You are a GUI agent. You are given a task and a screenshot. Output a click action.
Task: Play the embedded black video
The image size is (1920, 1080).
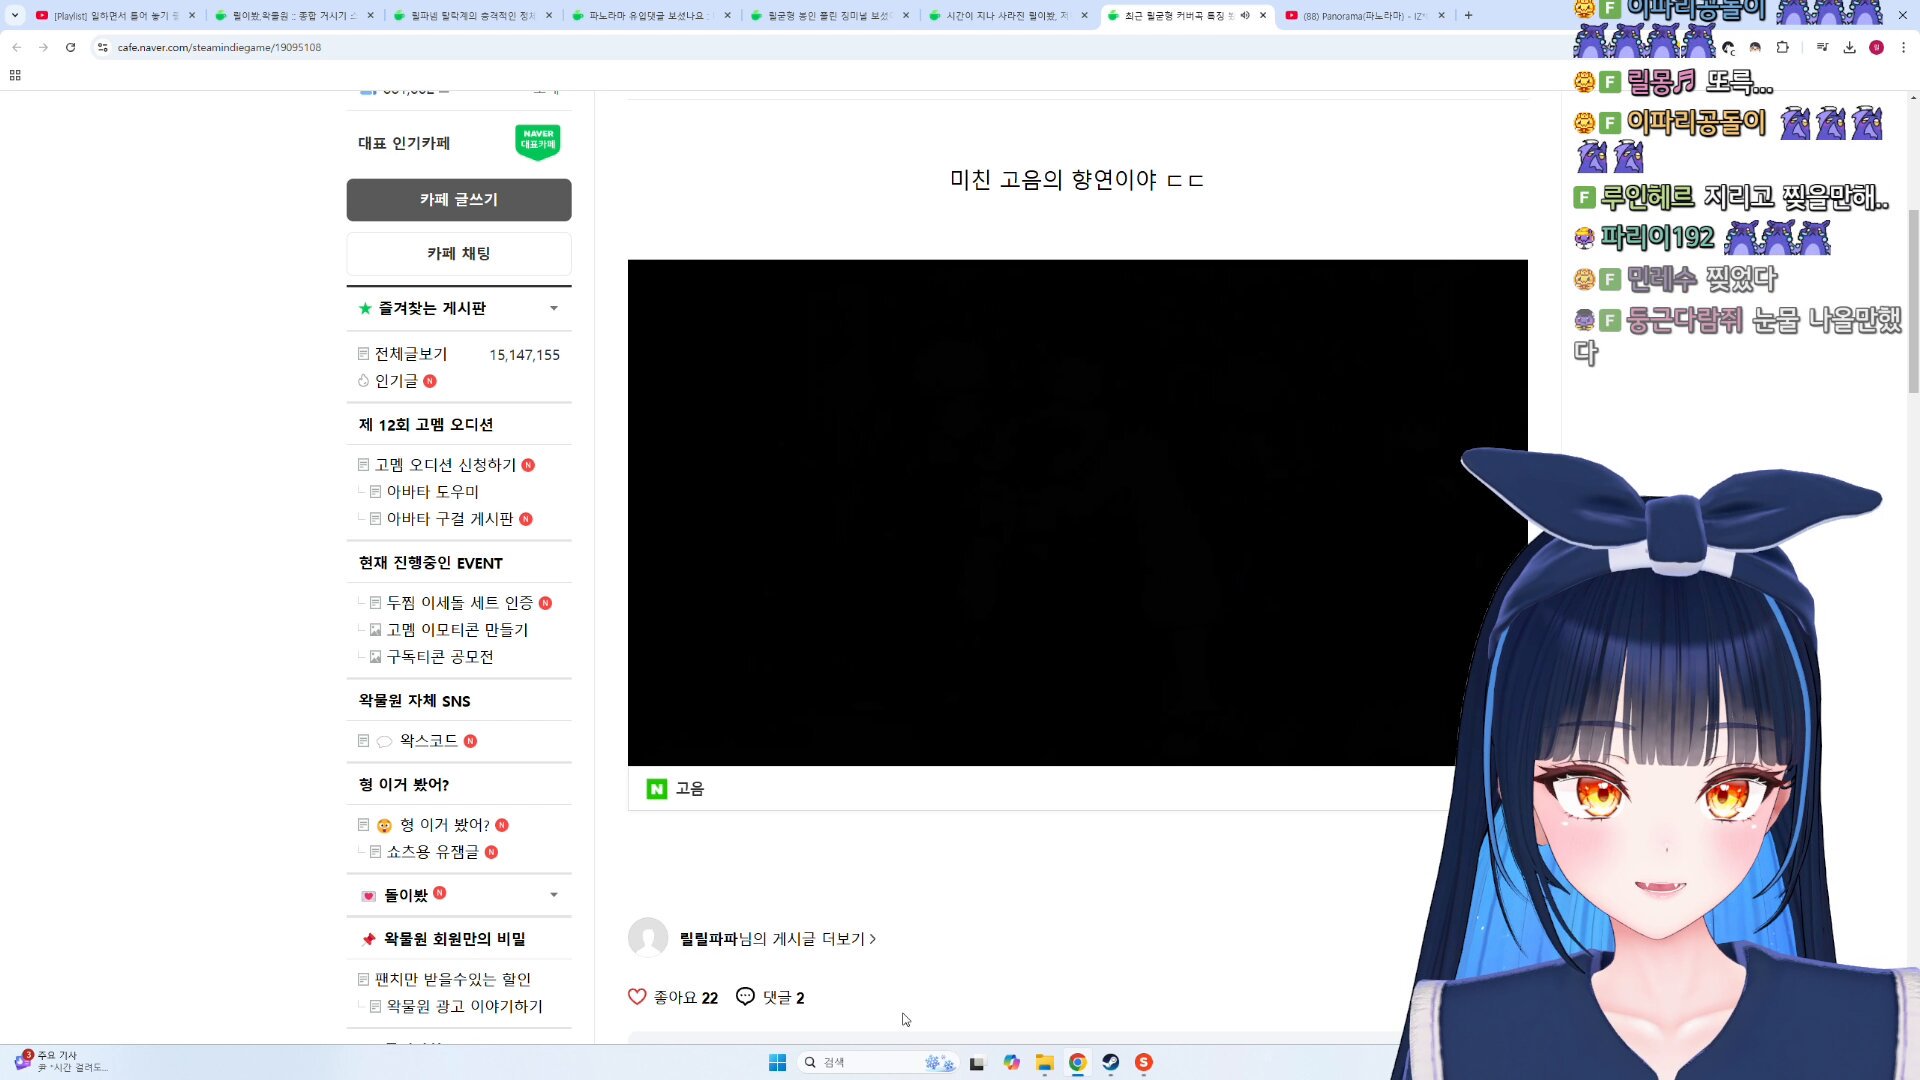[x=1077, y=513]
